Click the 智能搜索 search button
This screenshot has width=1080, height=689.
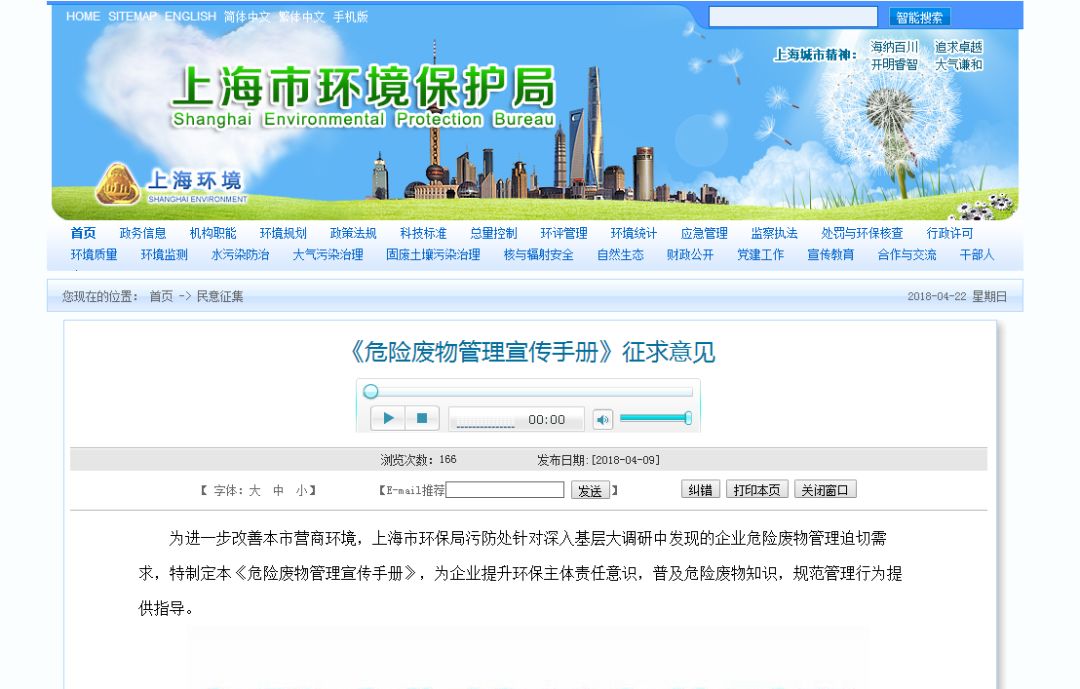click(x=920, y=17)
